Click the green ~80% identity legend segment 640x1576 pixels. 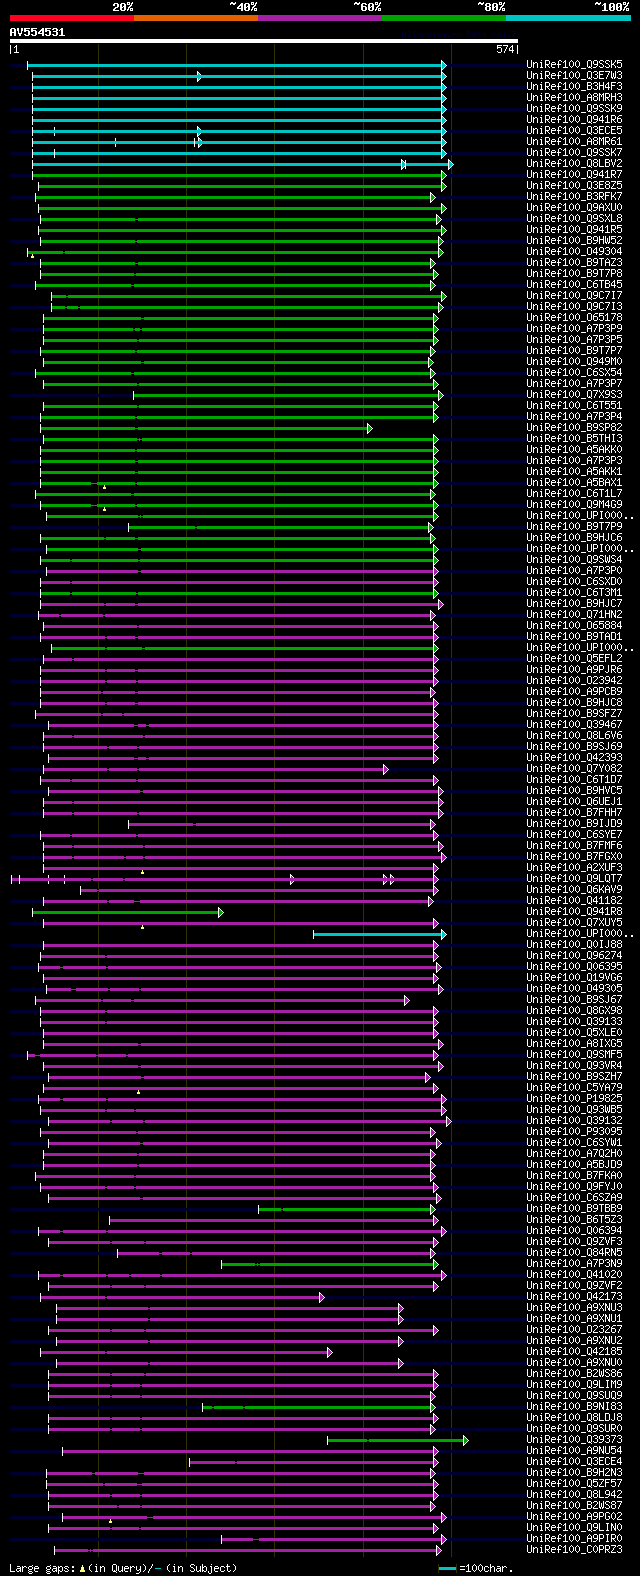443,17
